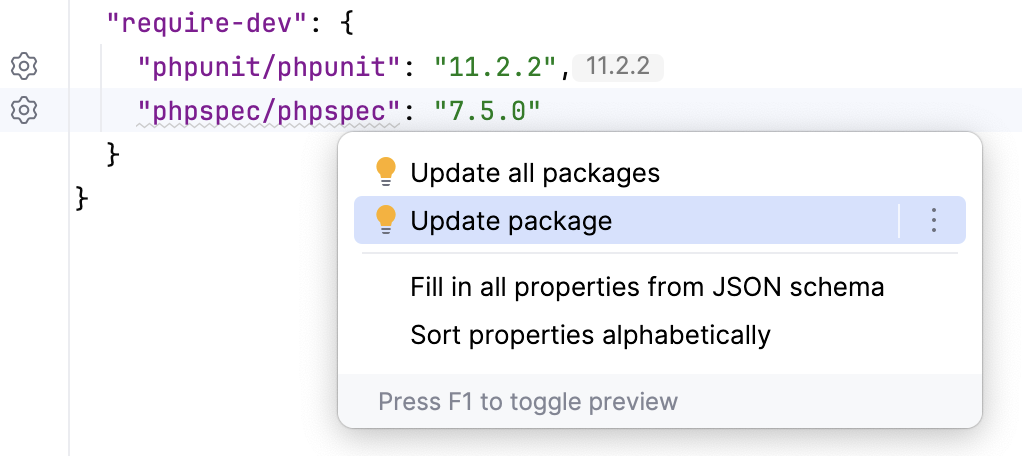Choose Sort properties alphabetically
Screen dimensions: 1022x456
click(x=590, y=334)
